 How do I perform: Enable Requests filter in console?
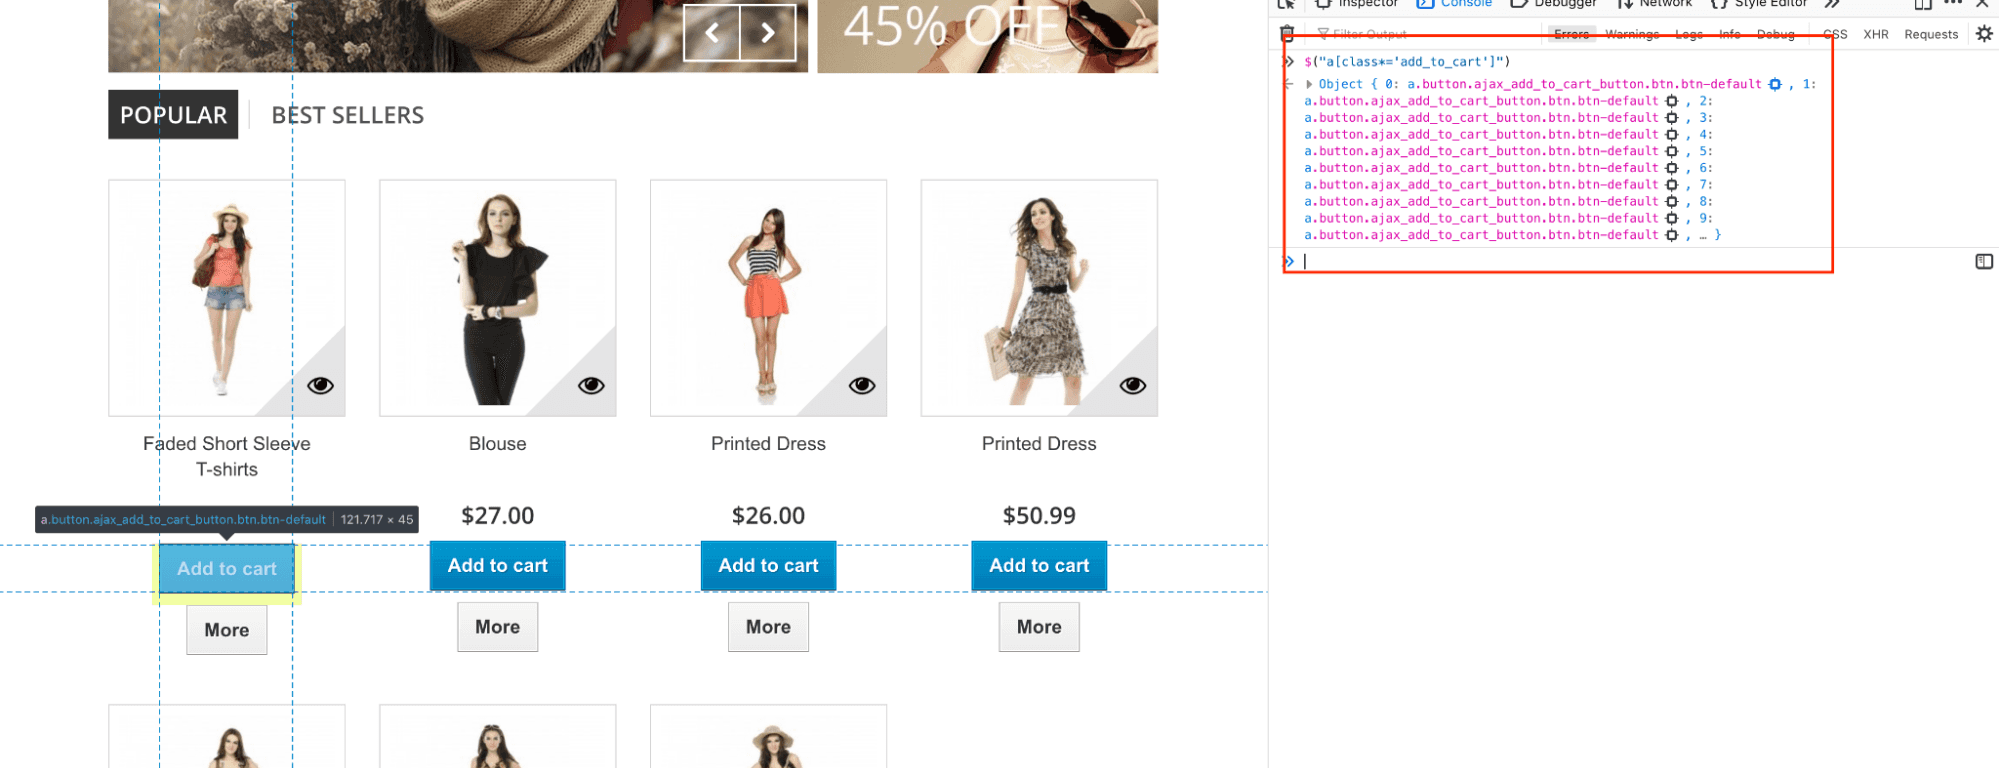[x=1931, y=34]
